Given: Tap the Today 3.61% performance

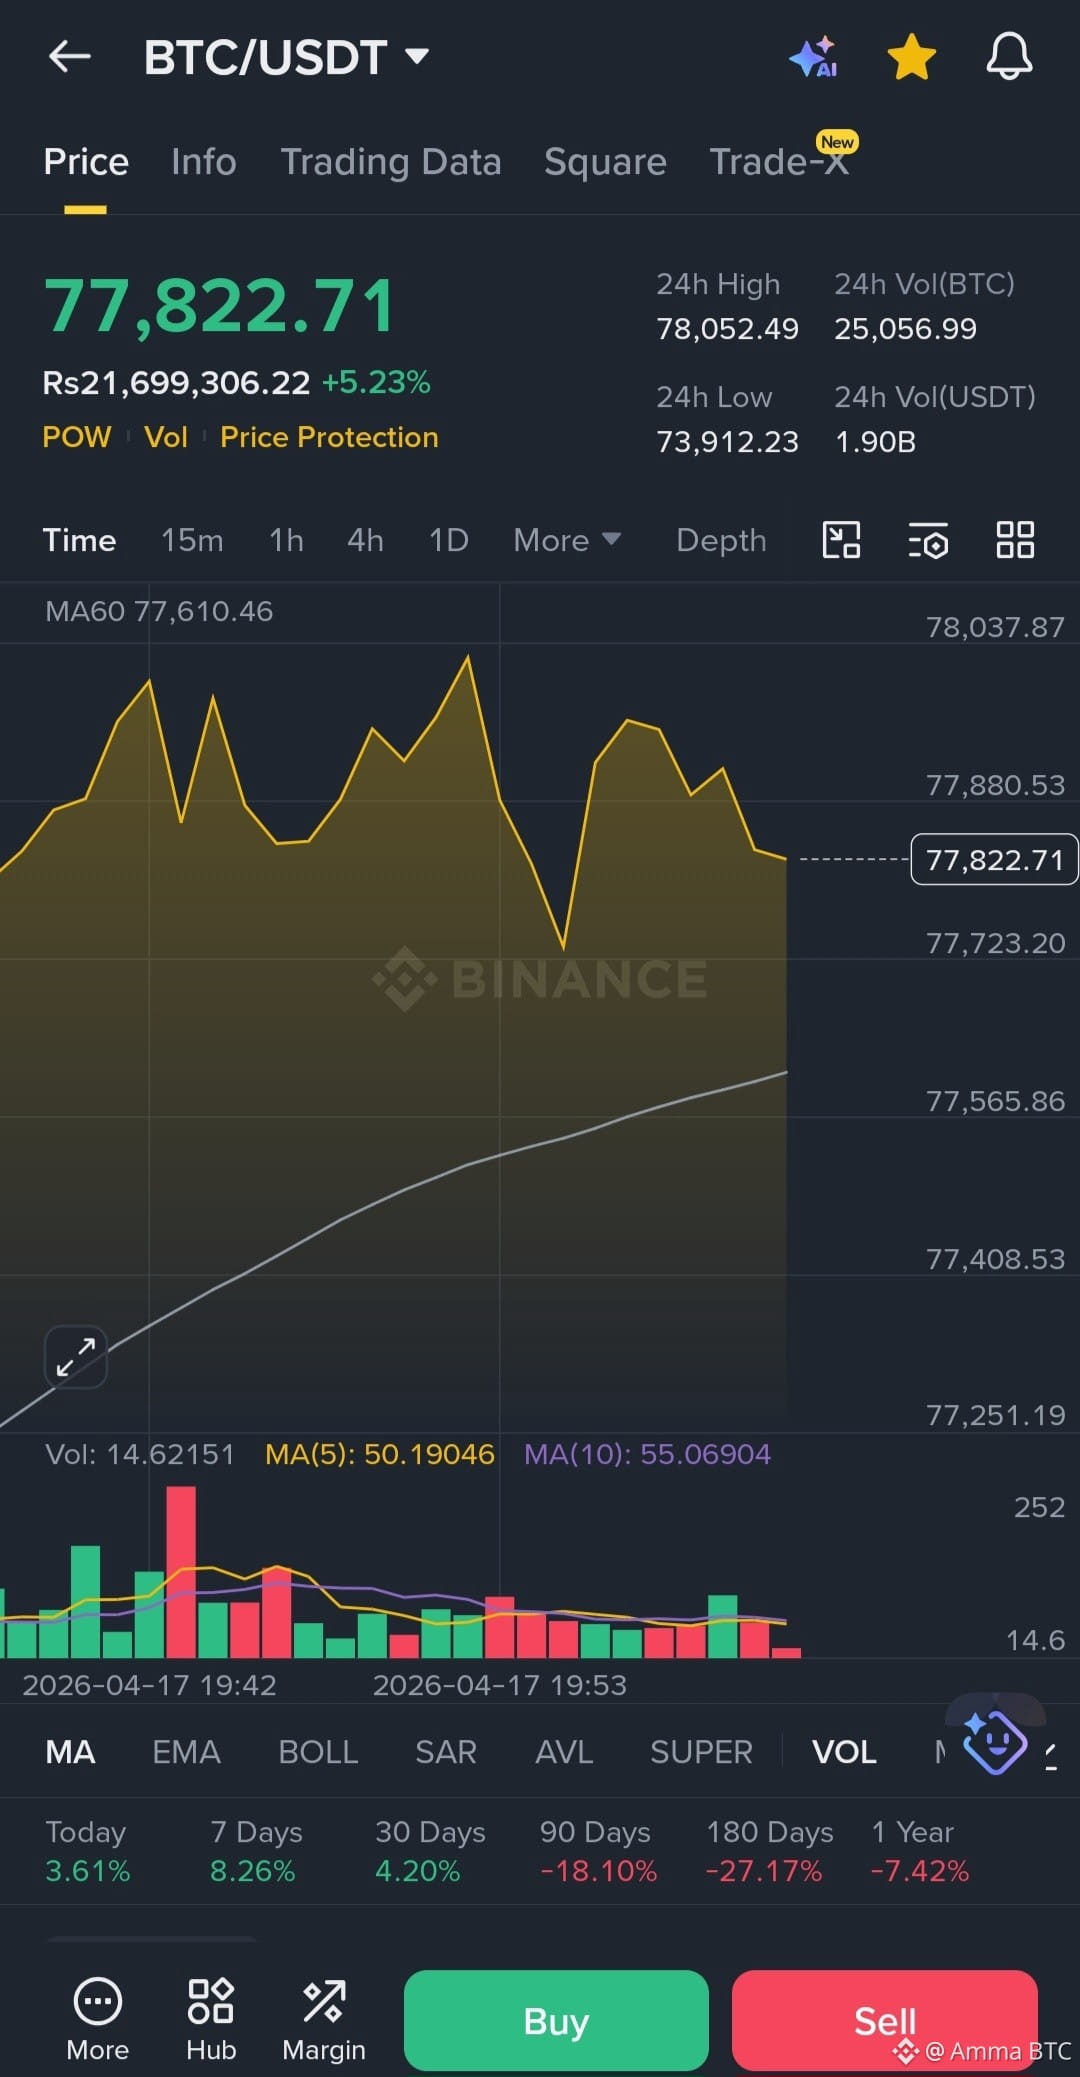Looking at the screenshot, I should click(x=88, y=1851).
